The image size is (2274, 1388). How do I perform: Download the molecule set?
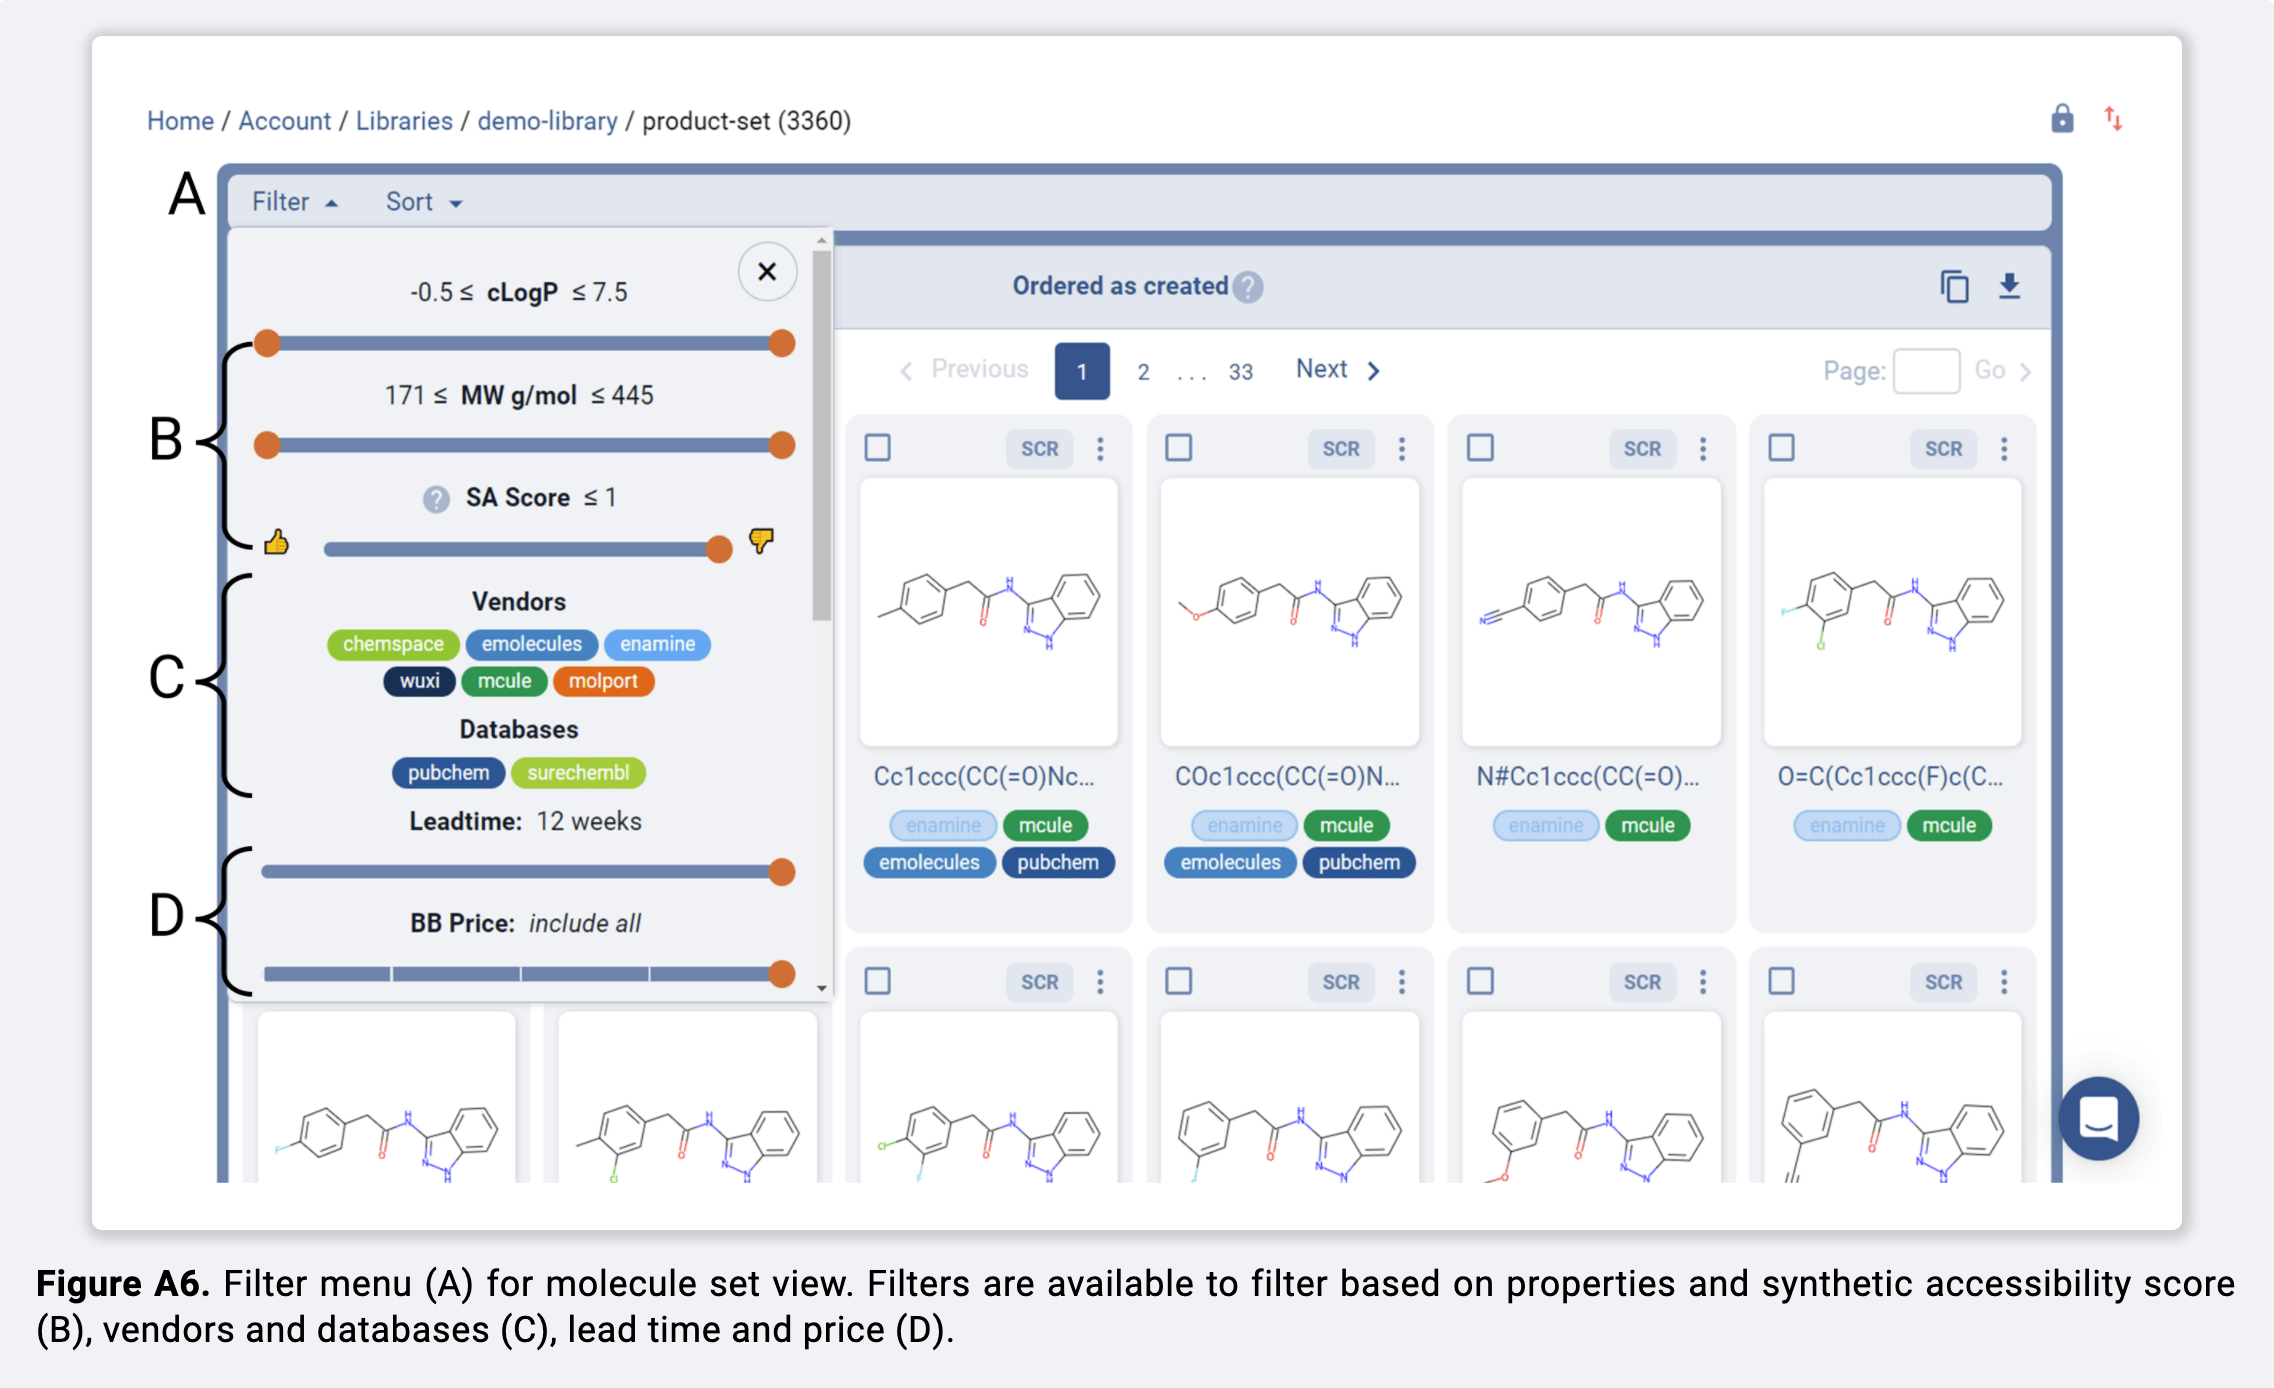(2009, 287)
